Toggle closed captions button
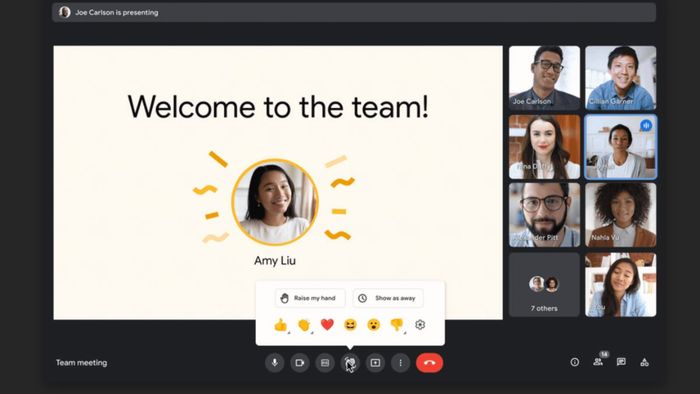The height and width of the screenshot is (394, 700). pyautogui.click(x=325, y=363)
